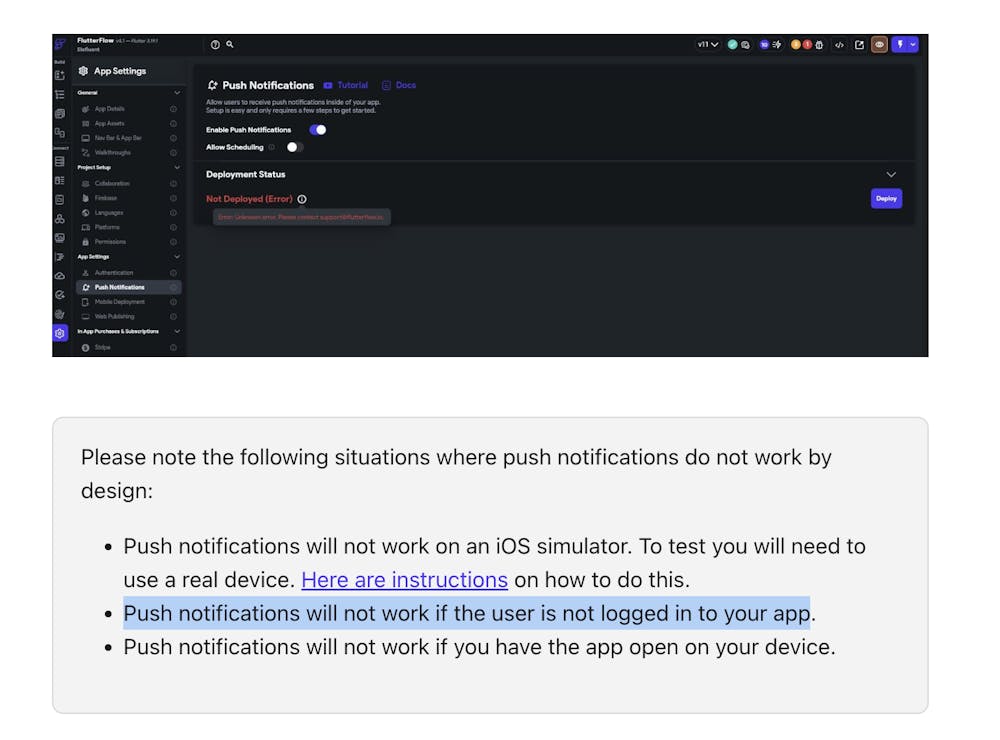Open the view code icon
1000x740 pixels.
[x=839, y=45]
